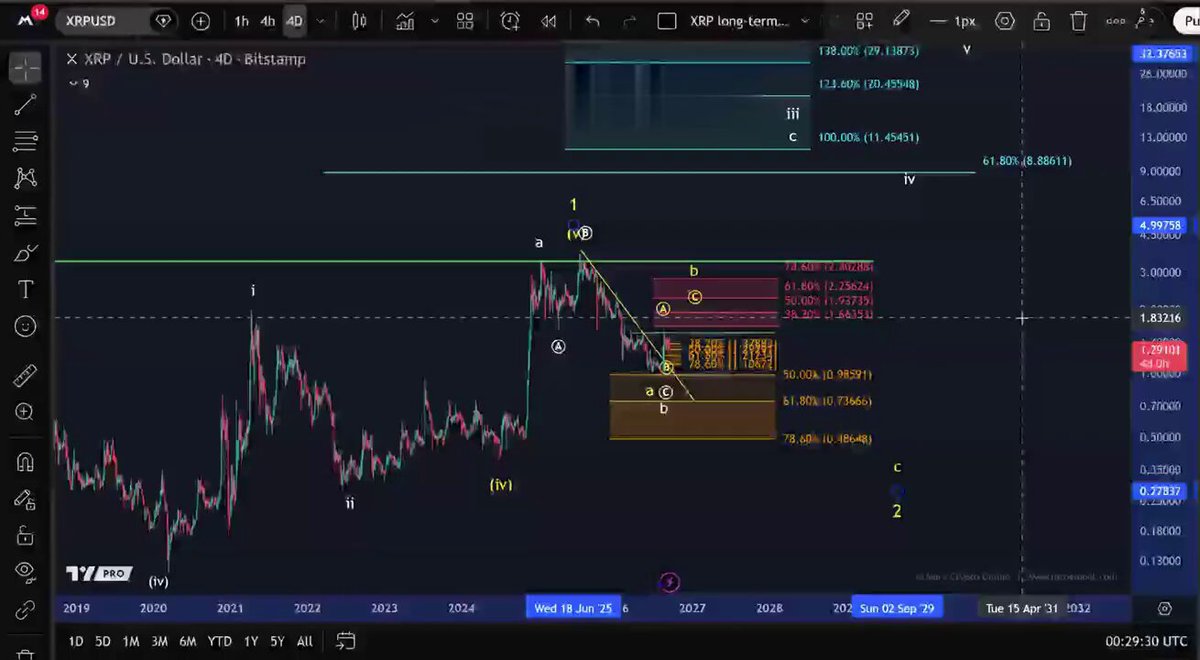The image size is (1200, 660).
Task: Select the 4D interval
Action: [294, 21]
